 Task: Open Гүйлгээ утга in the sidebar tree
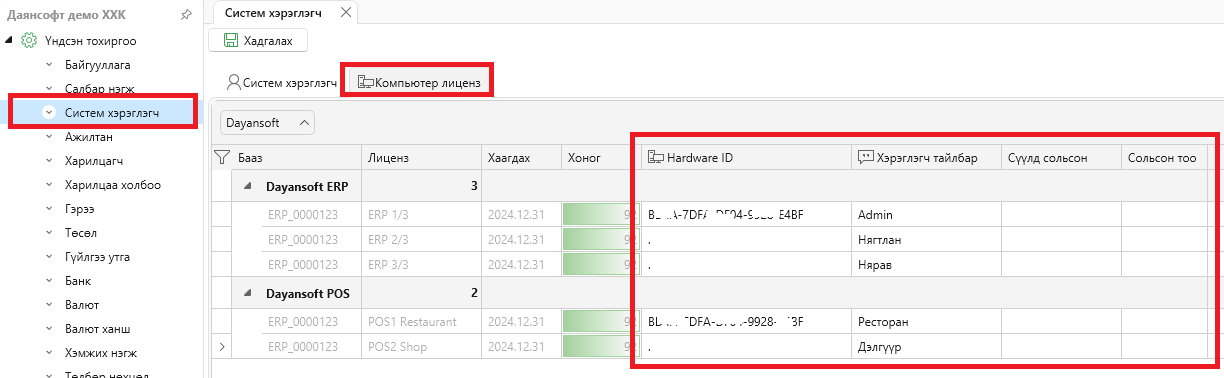pos(97,256)
